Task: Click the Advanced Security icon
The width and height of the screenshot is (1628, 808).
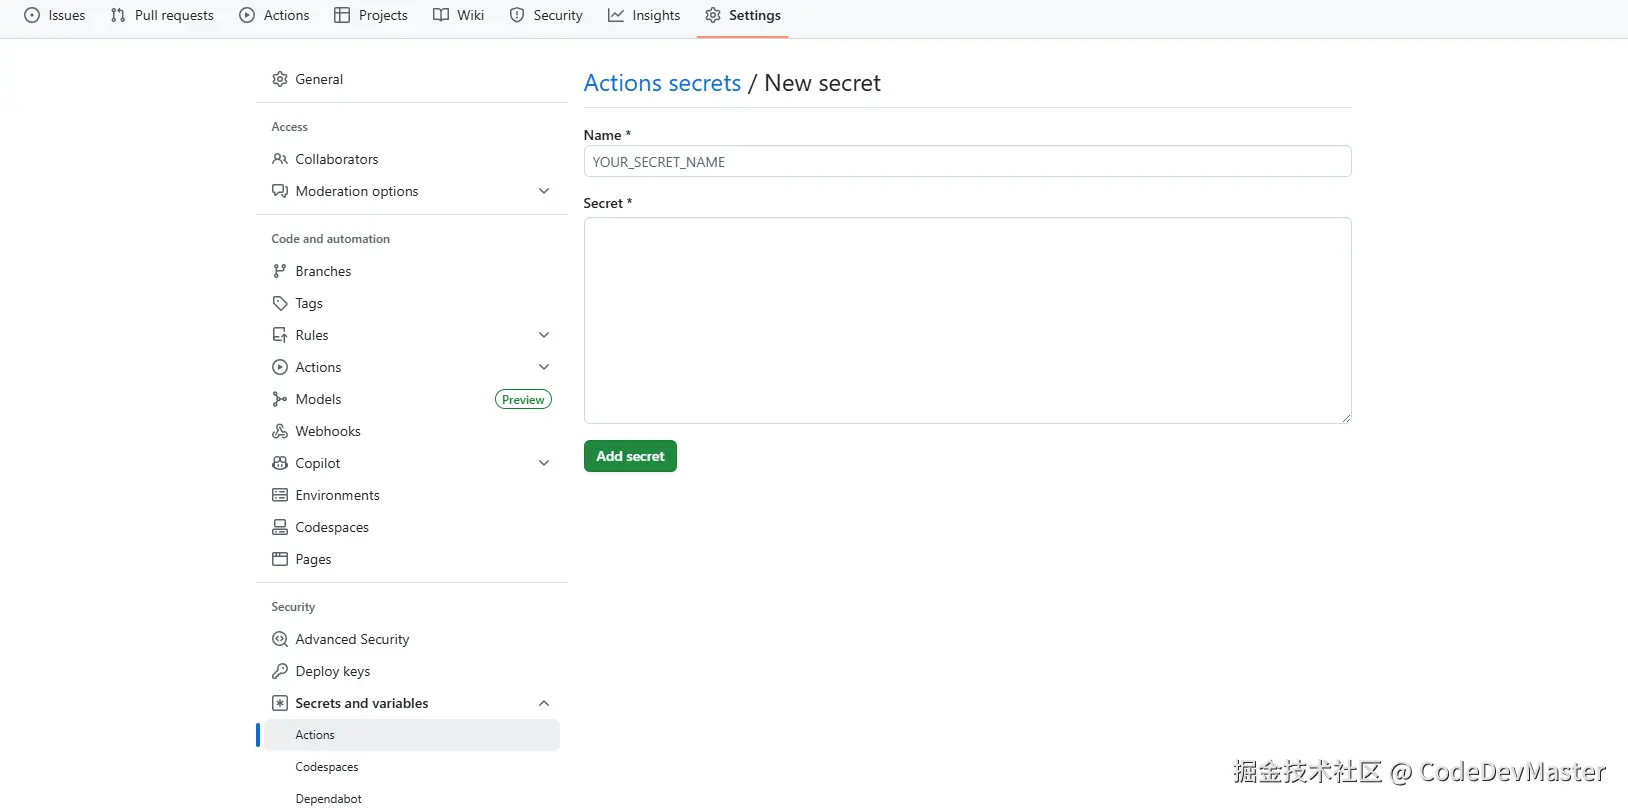Action: pos(280,639)
